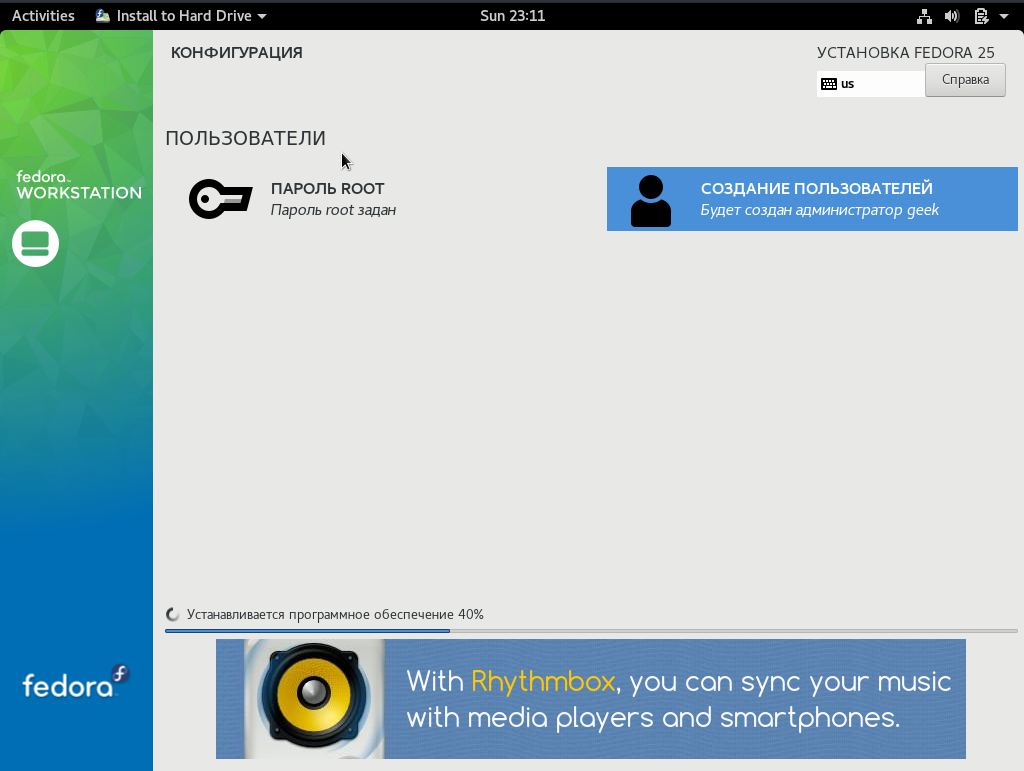The width and height of the screenshot is (1024, 771).
Task: Click the Fedora Workstation laptop icon in sidebar
Action: 35,244
